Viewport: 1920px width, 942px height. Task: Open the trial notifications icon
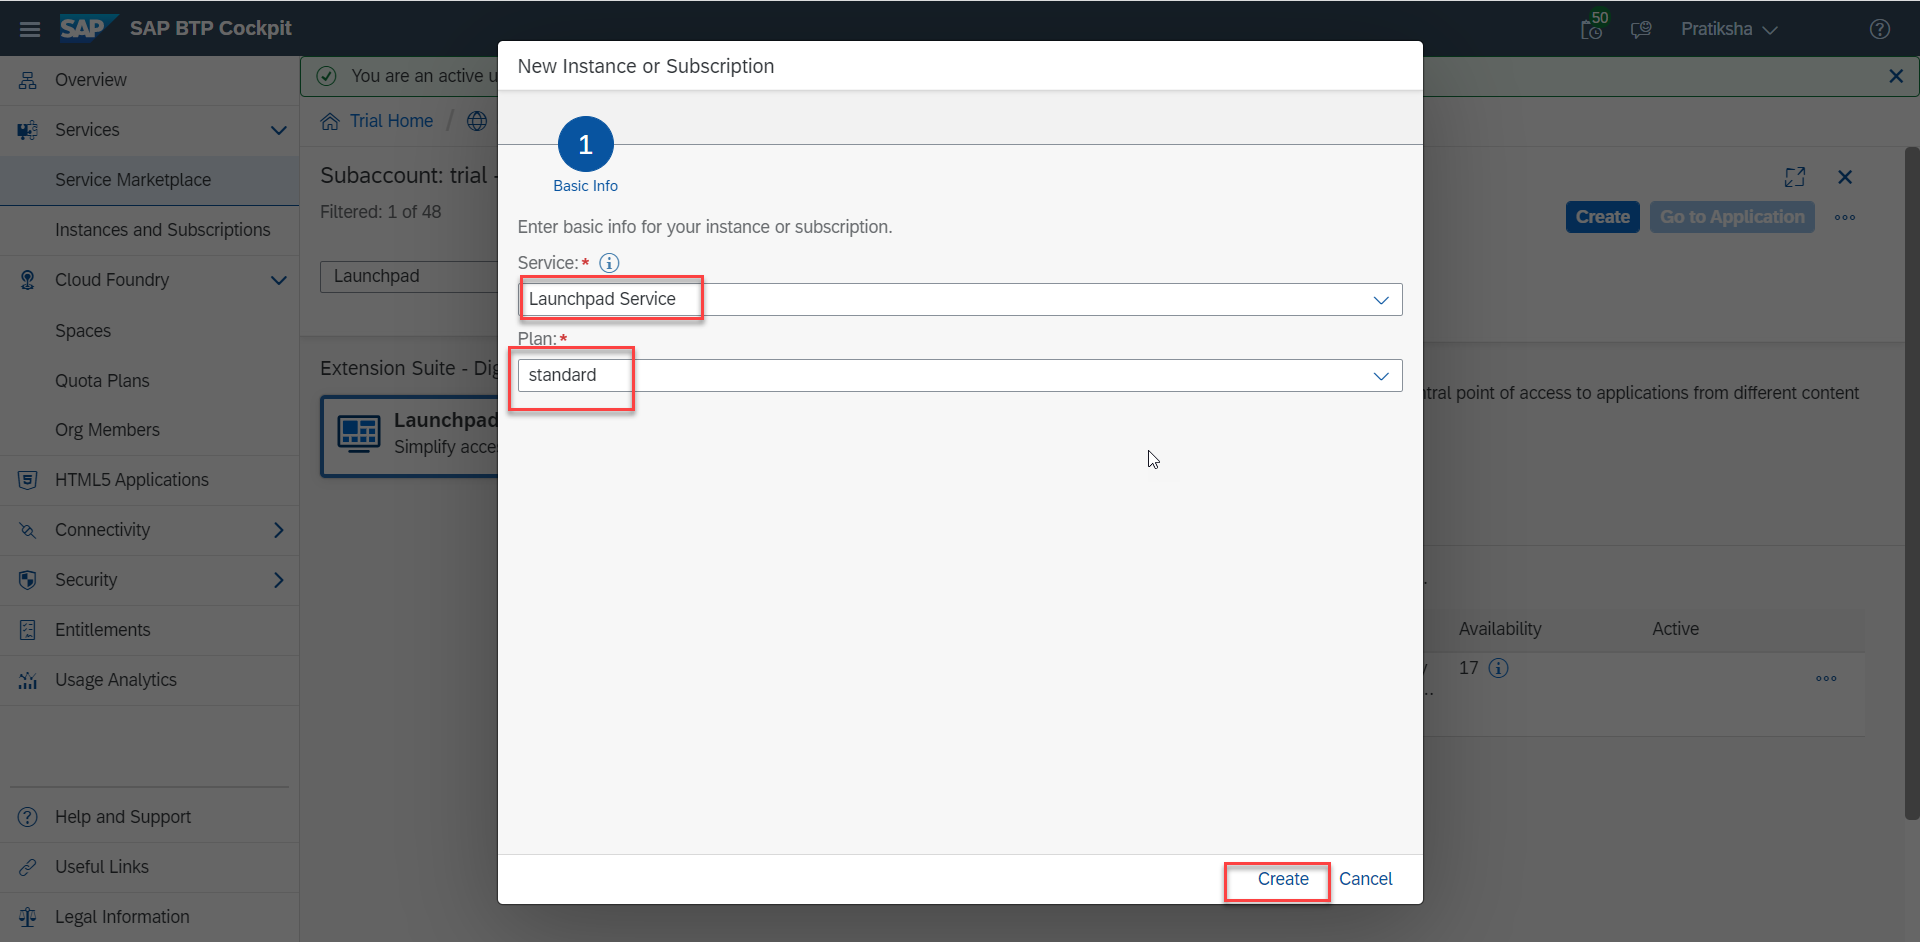click(x=1592, y=29)
